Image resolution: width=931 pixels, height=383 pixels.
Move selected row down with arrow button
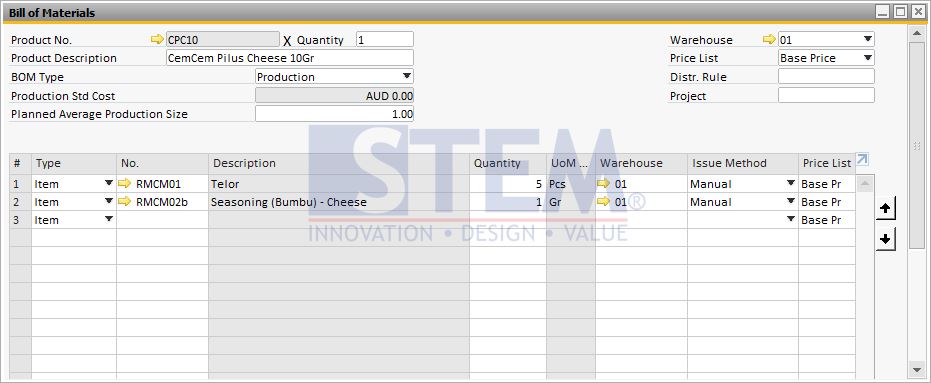point(885,239)
